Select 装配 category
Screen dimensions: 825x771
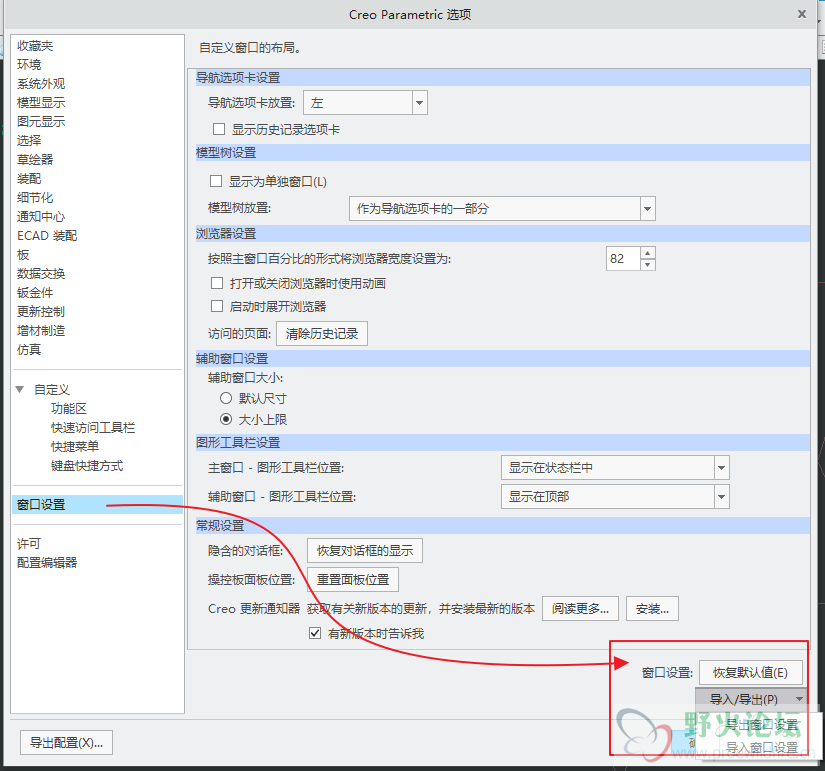[29, 178]
